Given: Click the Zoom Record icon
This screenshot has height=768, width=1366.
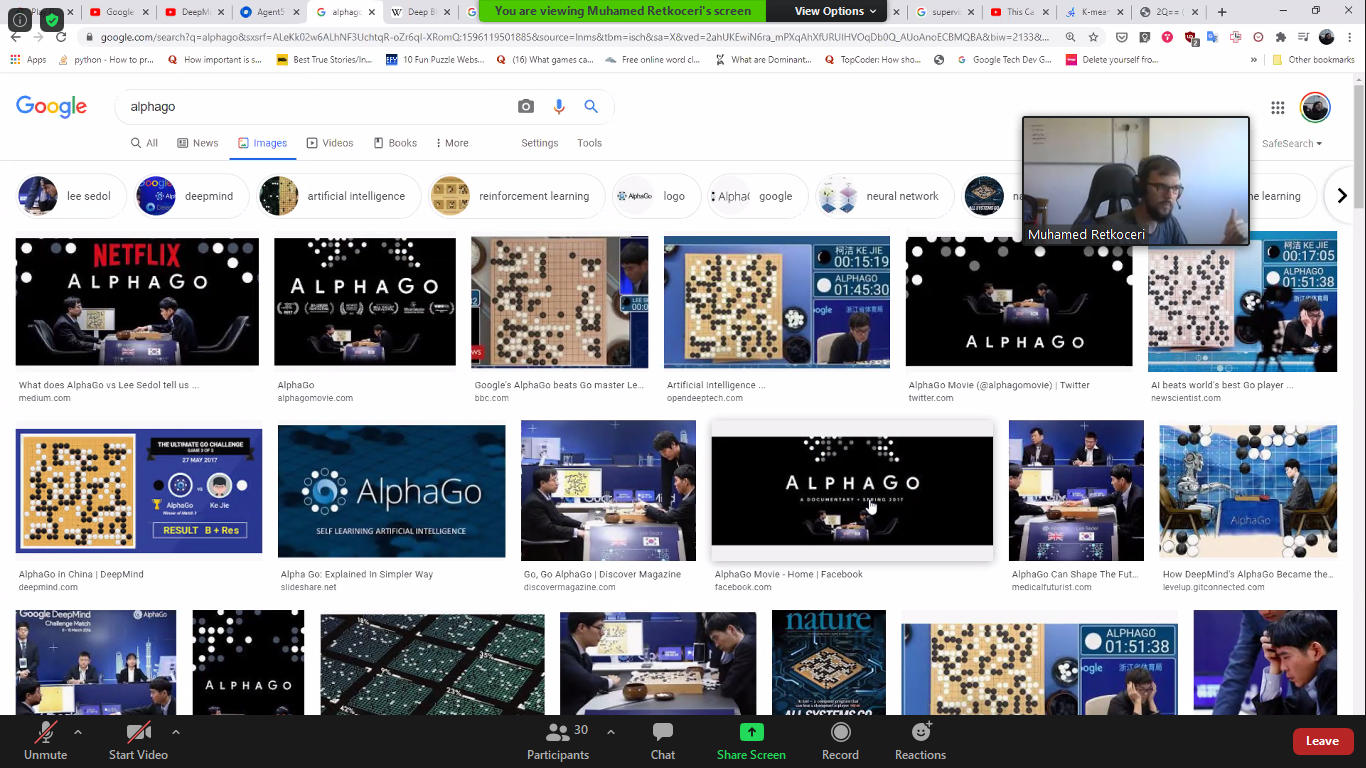Looking at the screenshot, I should (840, 741).
